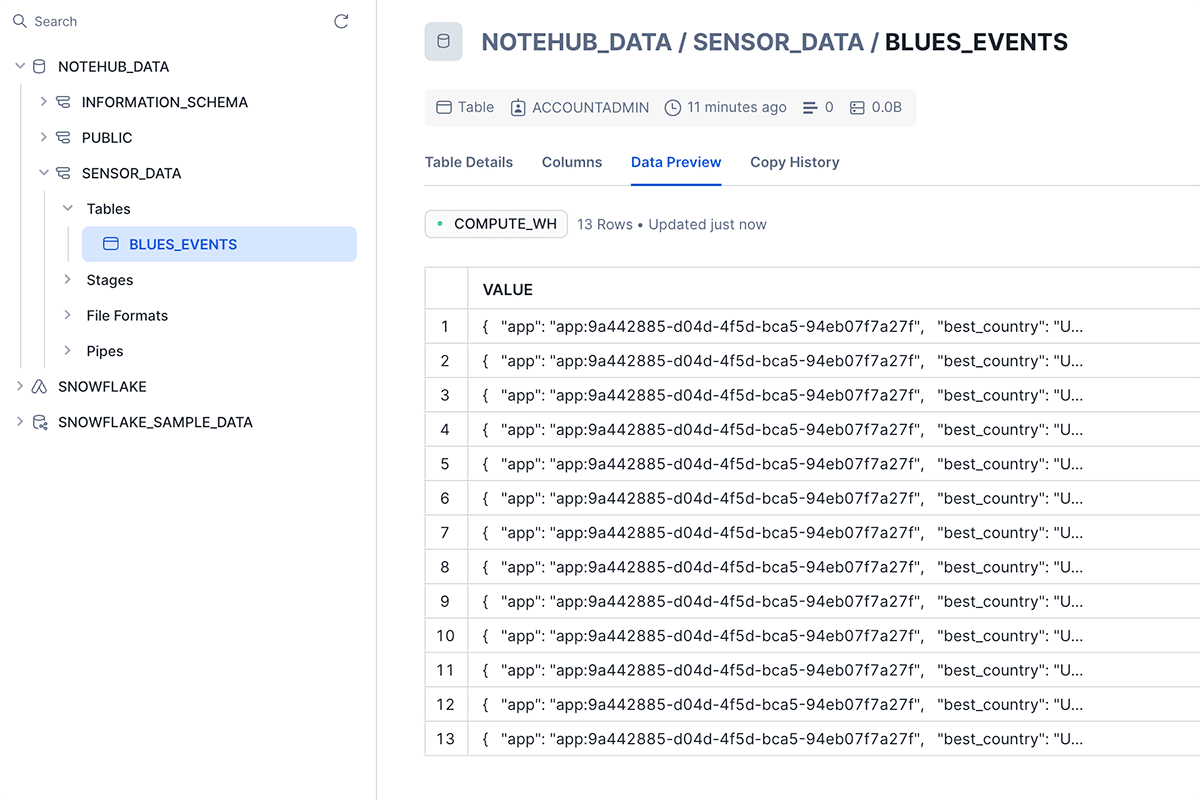Image resolution: width=1200 pixels, height=800 pixels.
Task: Click the INFORMATION_SCHEMA schema icon
Action: pos(63,102)
